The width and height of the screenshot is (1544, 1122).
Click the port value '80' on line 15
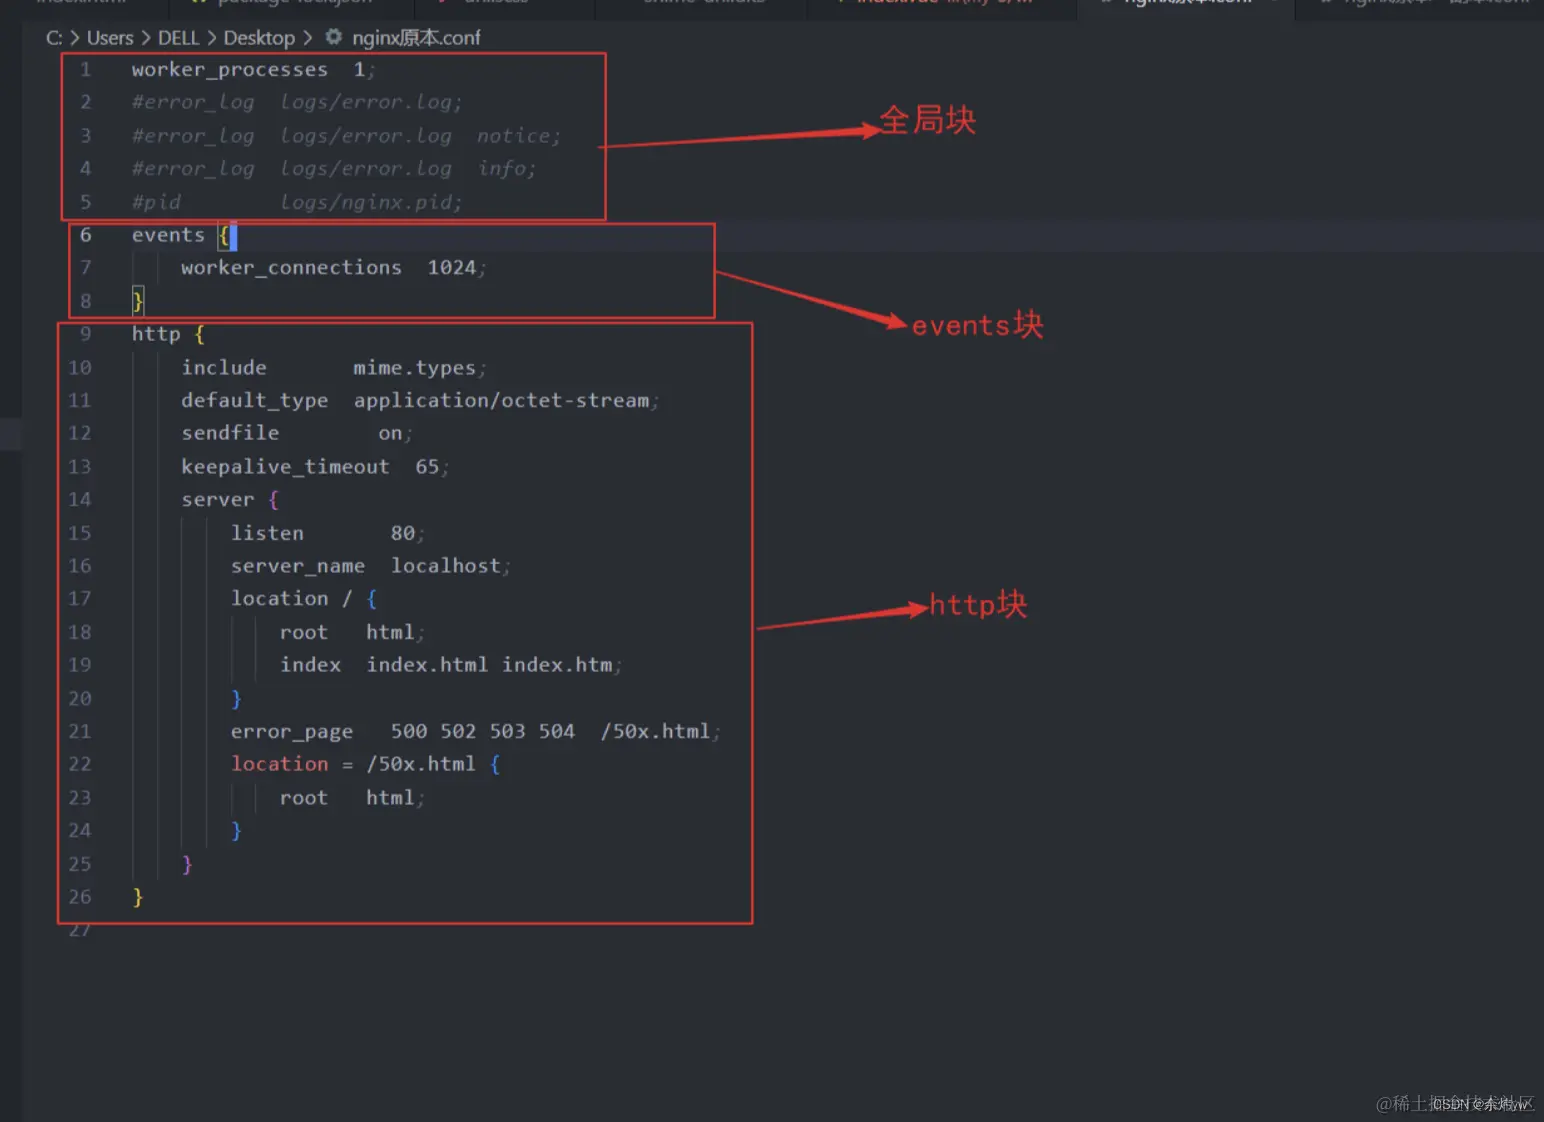click(403, 533)
